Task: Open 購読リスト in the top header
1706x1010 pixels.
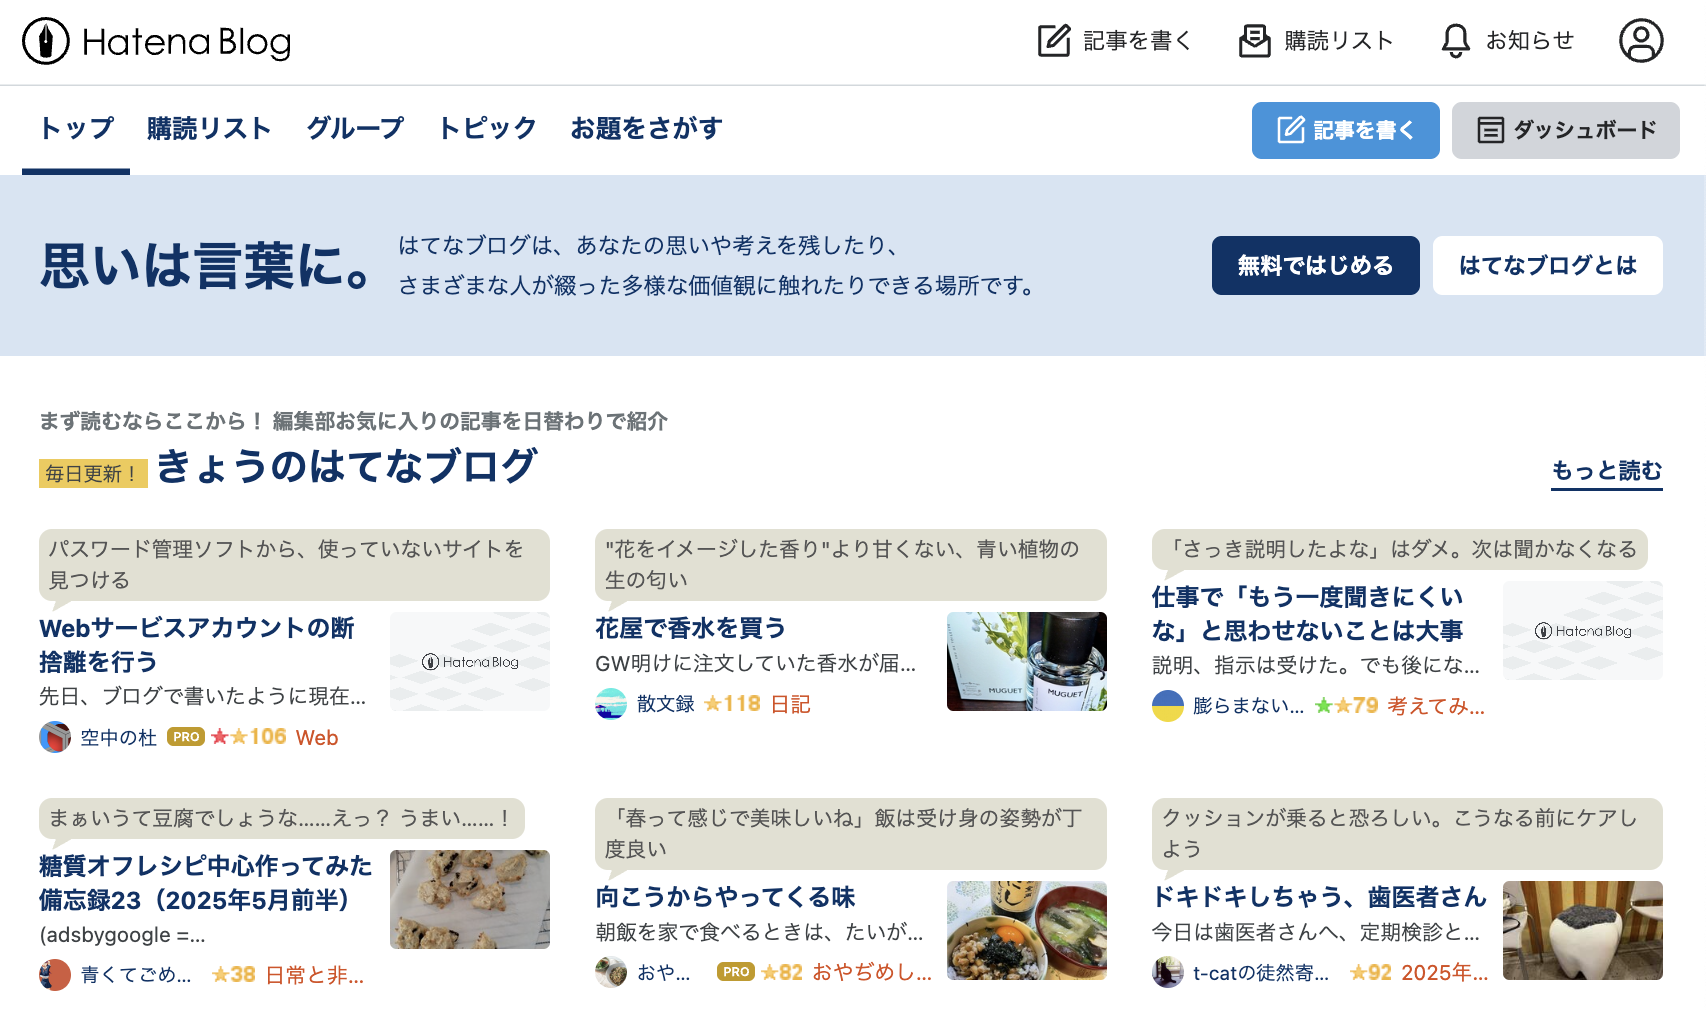Action: pyautogui.click(x=1316, y=41)
